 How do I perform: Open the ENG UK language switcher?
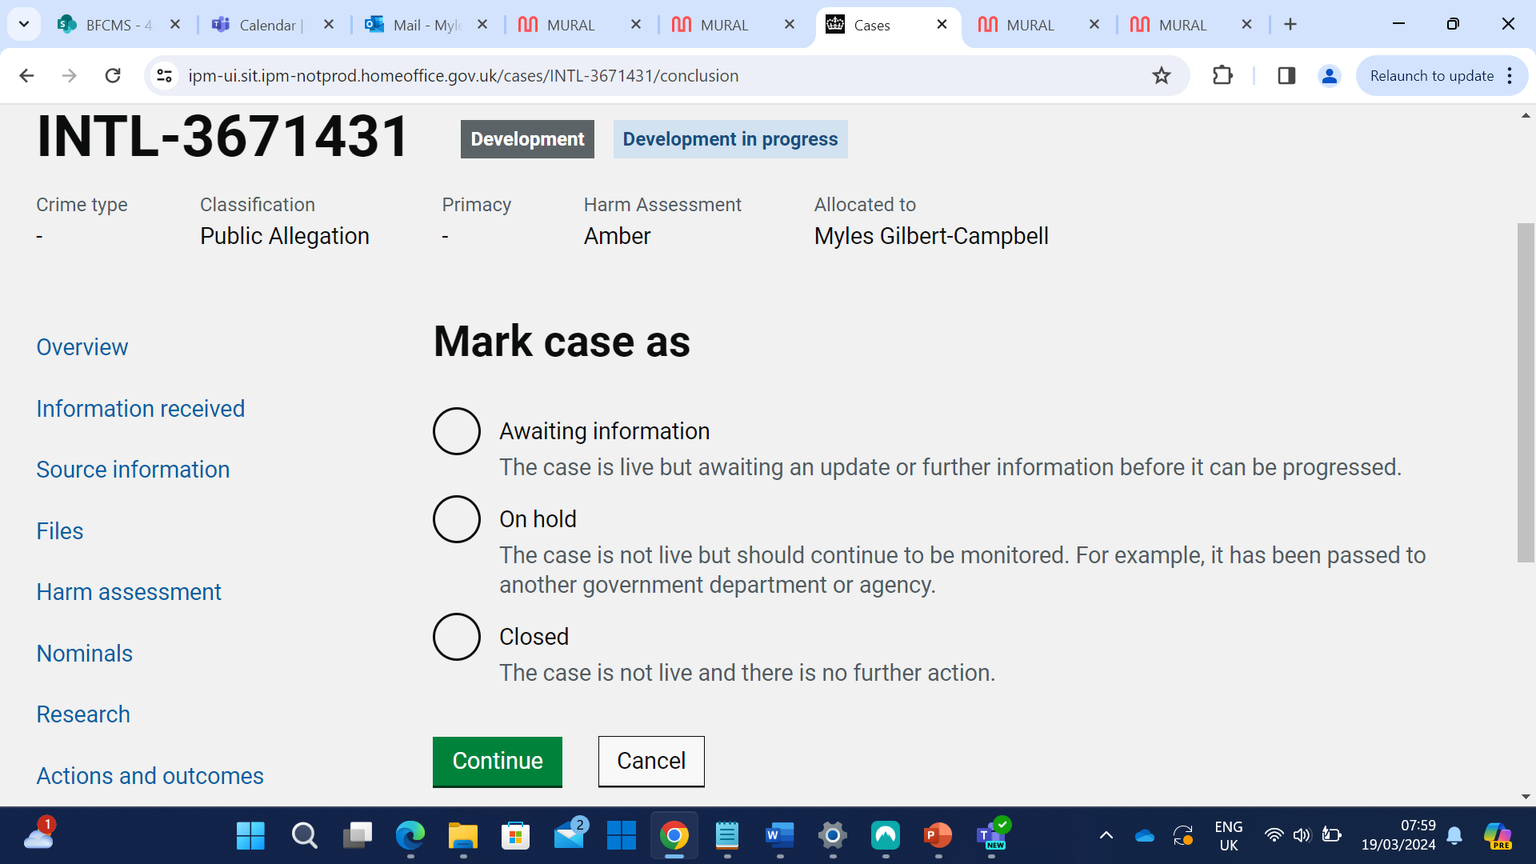(1228, 836)
